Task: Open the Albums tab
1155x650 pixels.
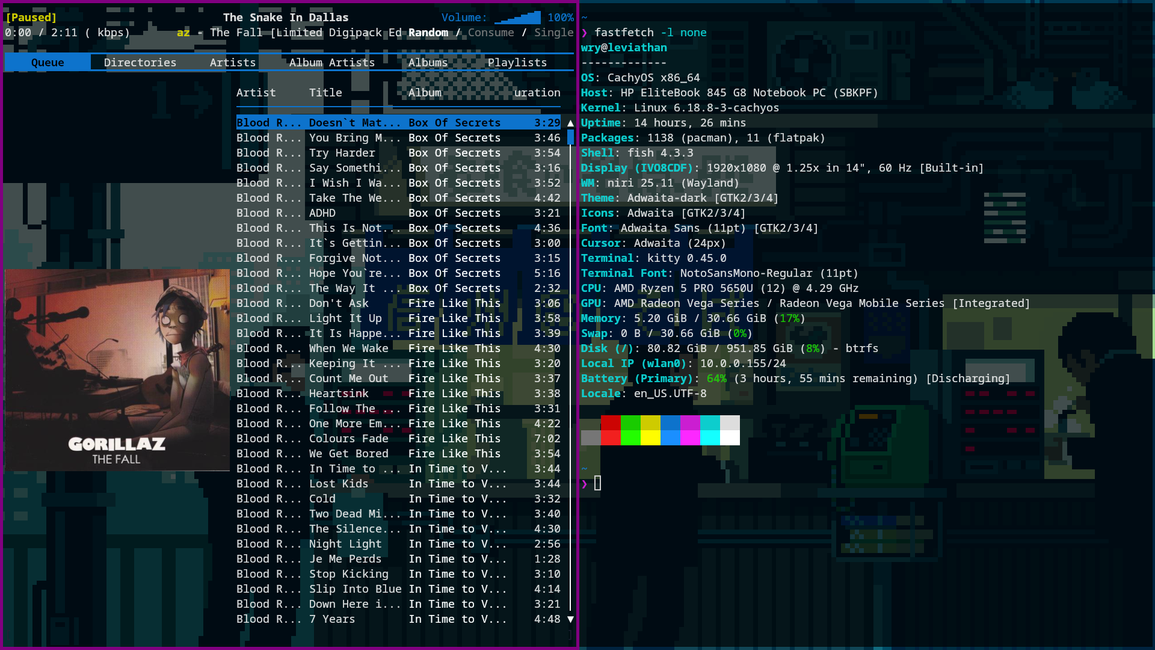Action: 428,62
